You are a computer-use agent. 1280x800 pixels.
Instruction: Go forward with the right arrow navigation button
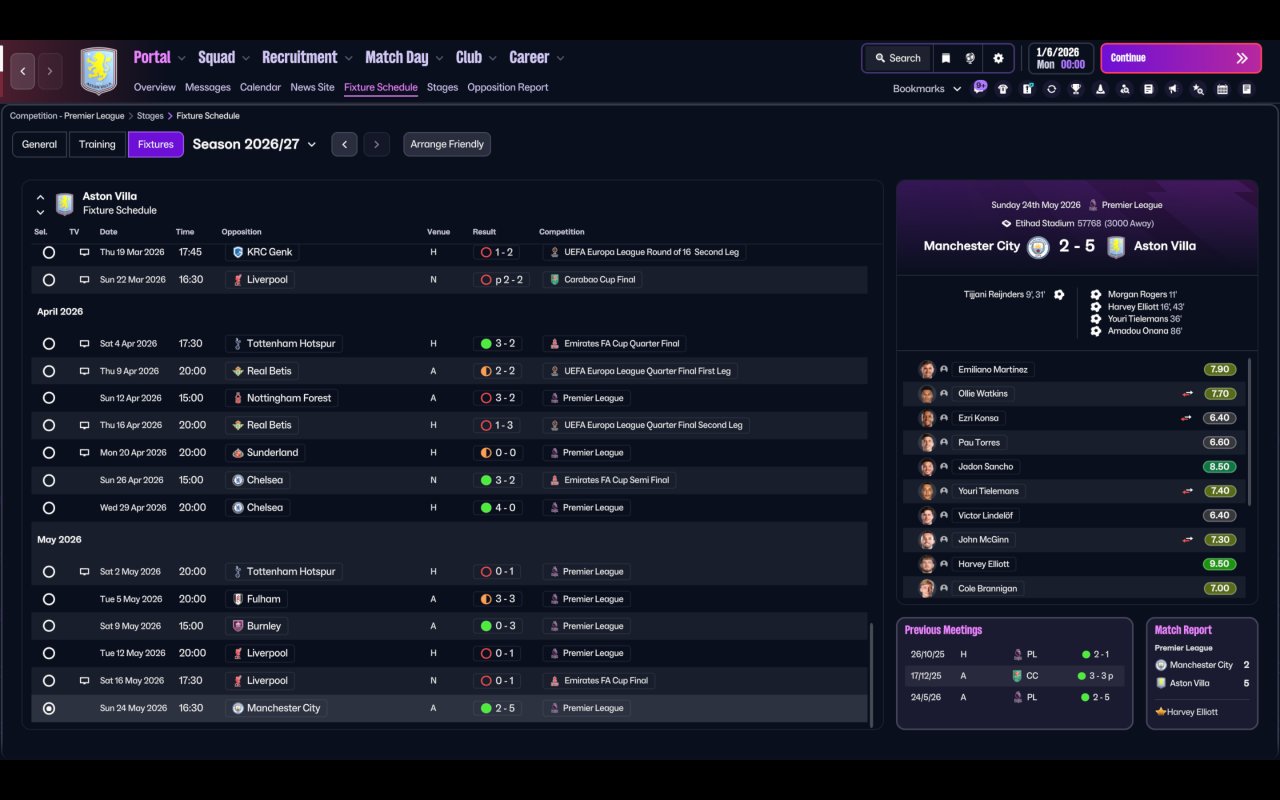(x=49, y=71)
